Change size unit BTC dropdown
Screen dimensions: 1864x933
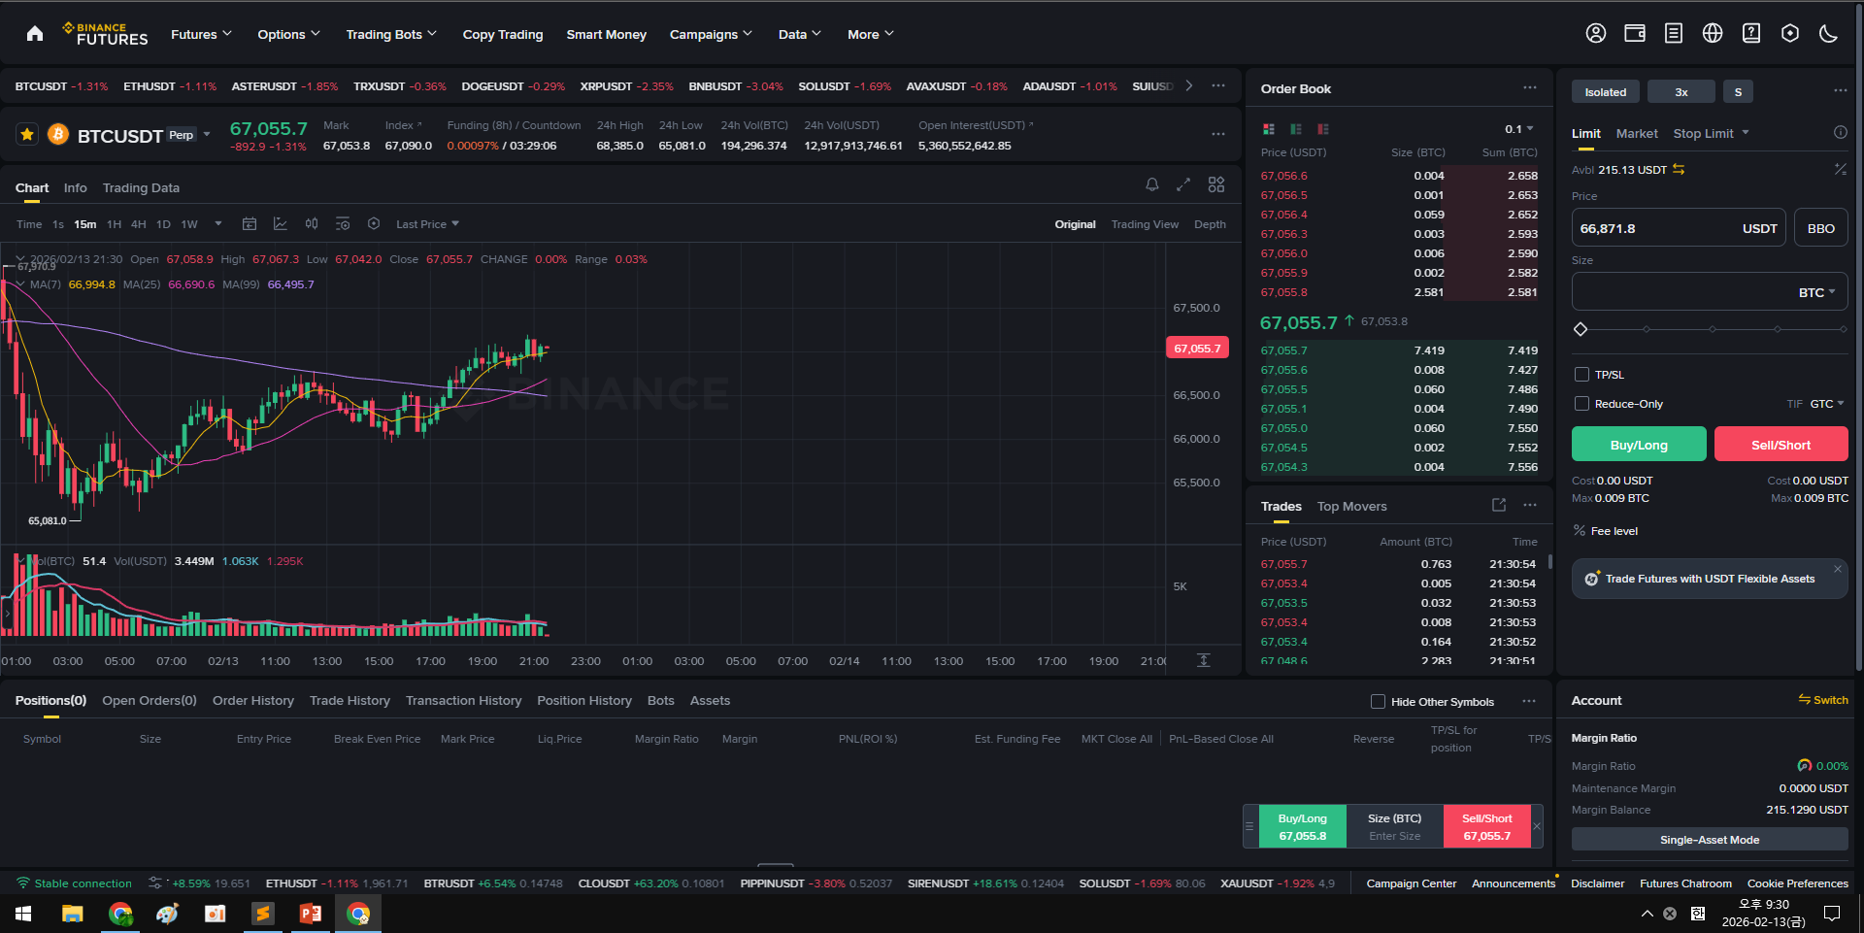click(1817, 292)
